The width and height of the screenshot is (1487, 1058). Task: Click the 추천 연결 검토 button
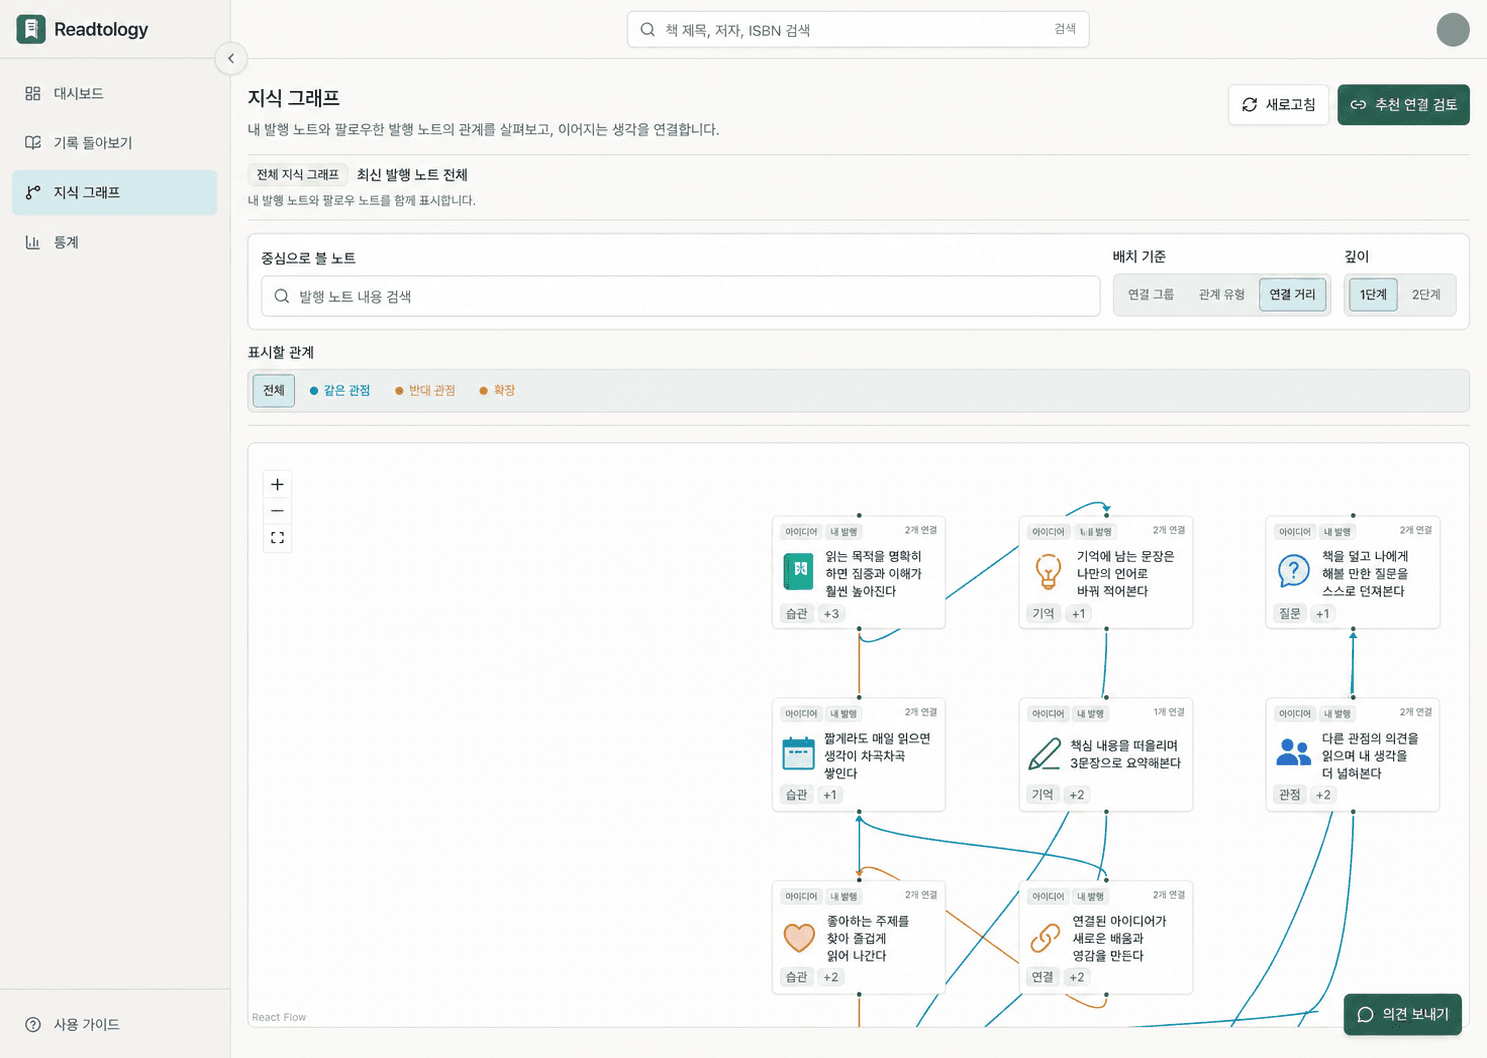click(x=1403, y=104)
